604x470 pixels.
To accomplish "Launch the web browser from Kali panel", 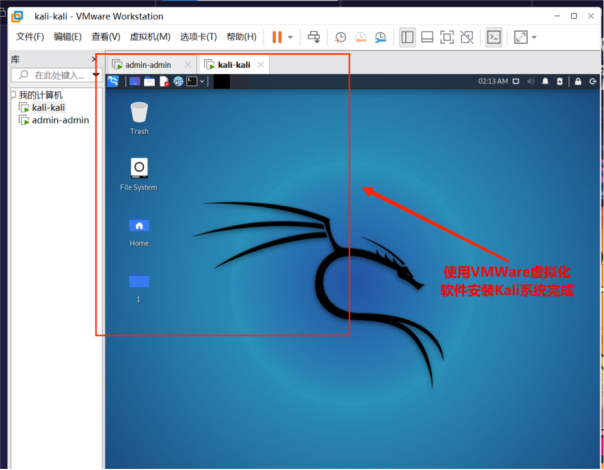I will click(x=178, y=81).
